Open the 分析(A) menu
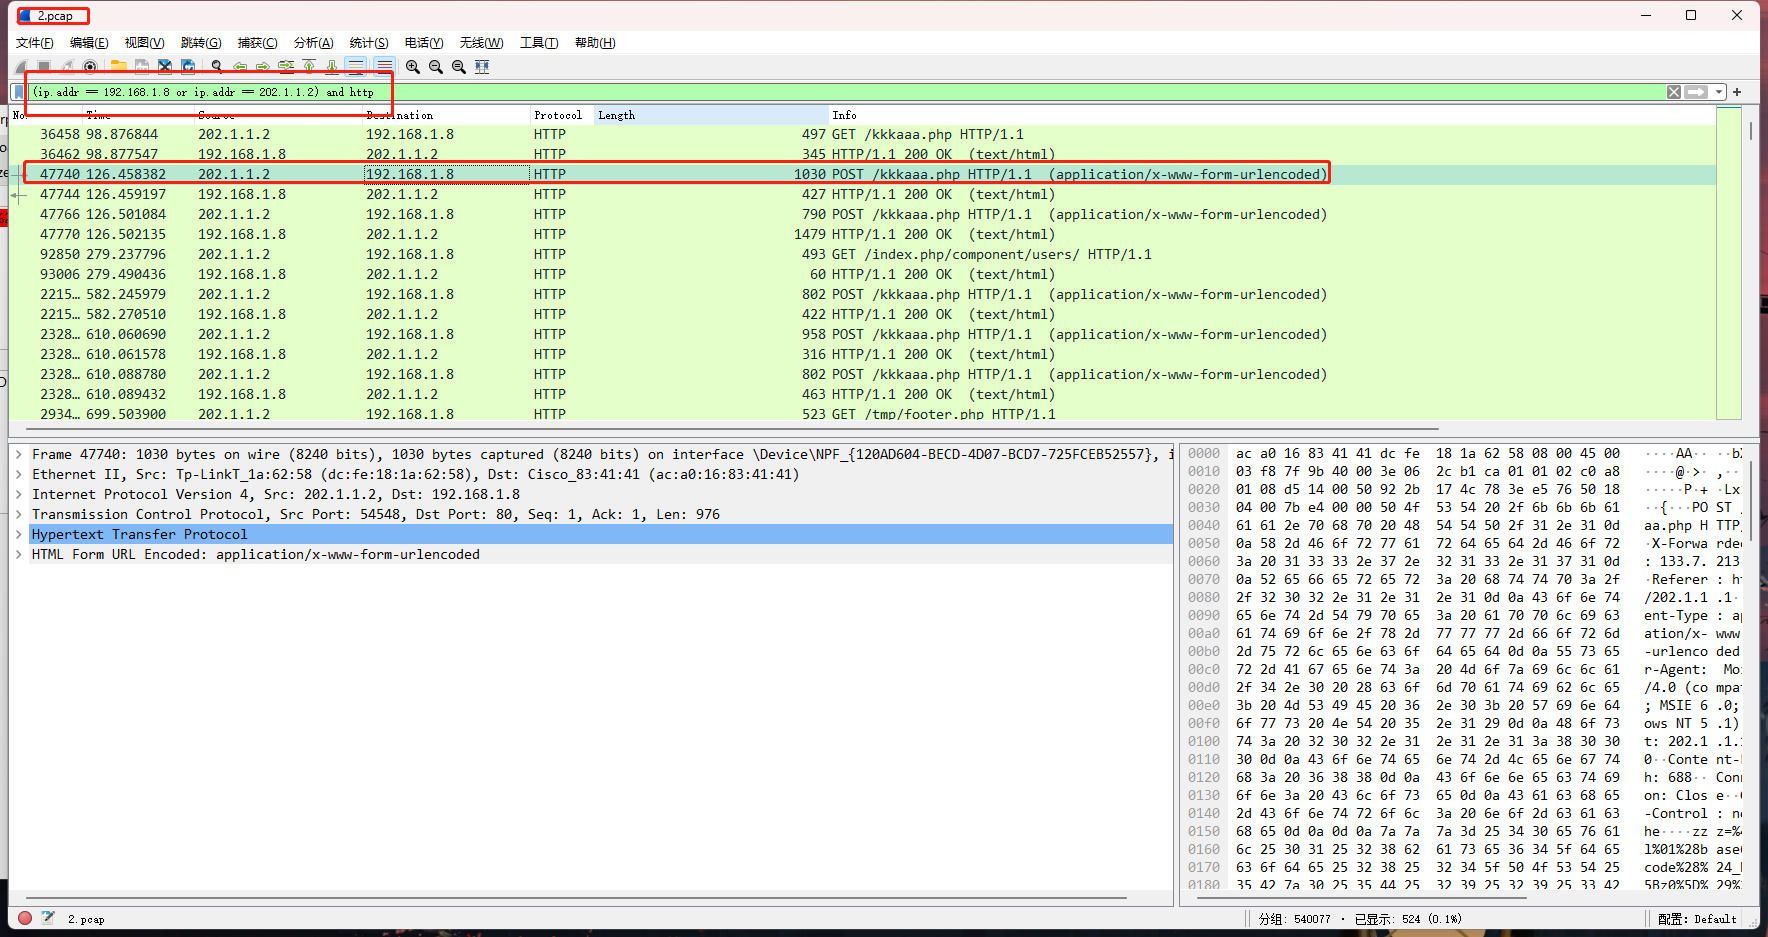This screenshot has width=1768, height=937. (x=313, y=43)
